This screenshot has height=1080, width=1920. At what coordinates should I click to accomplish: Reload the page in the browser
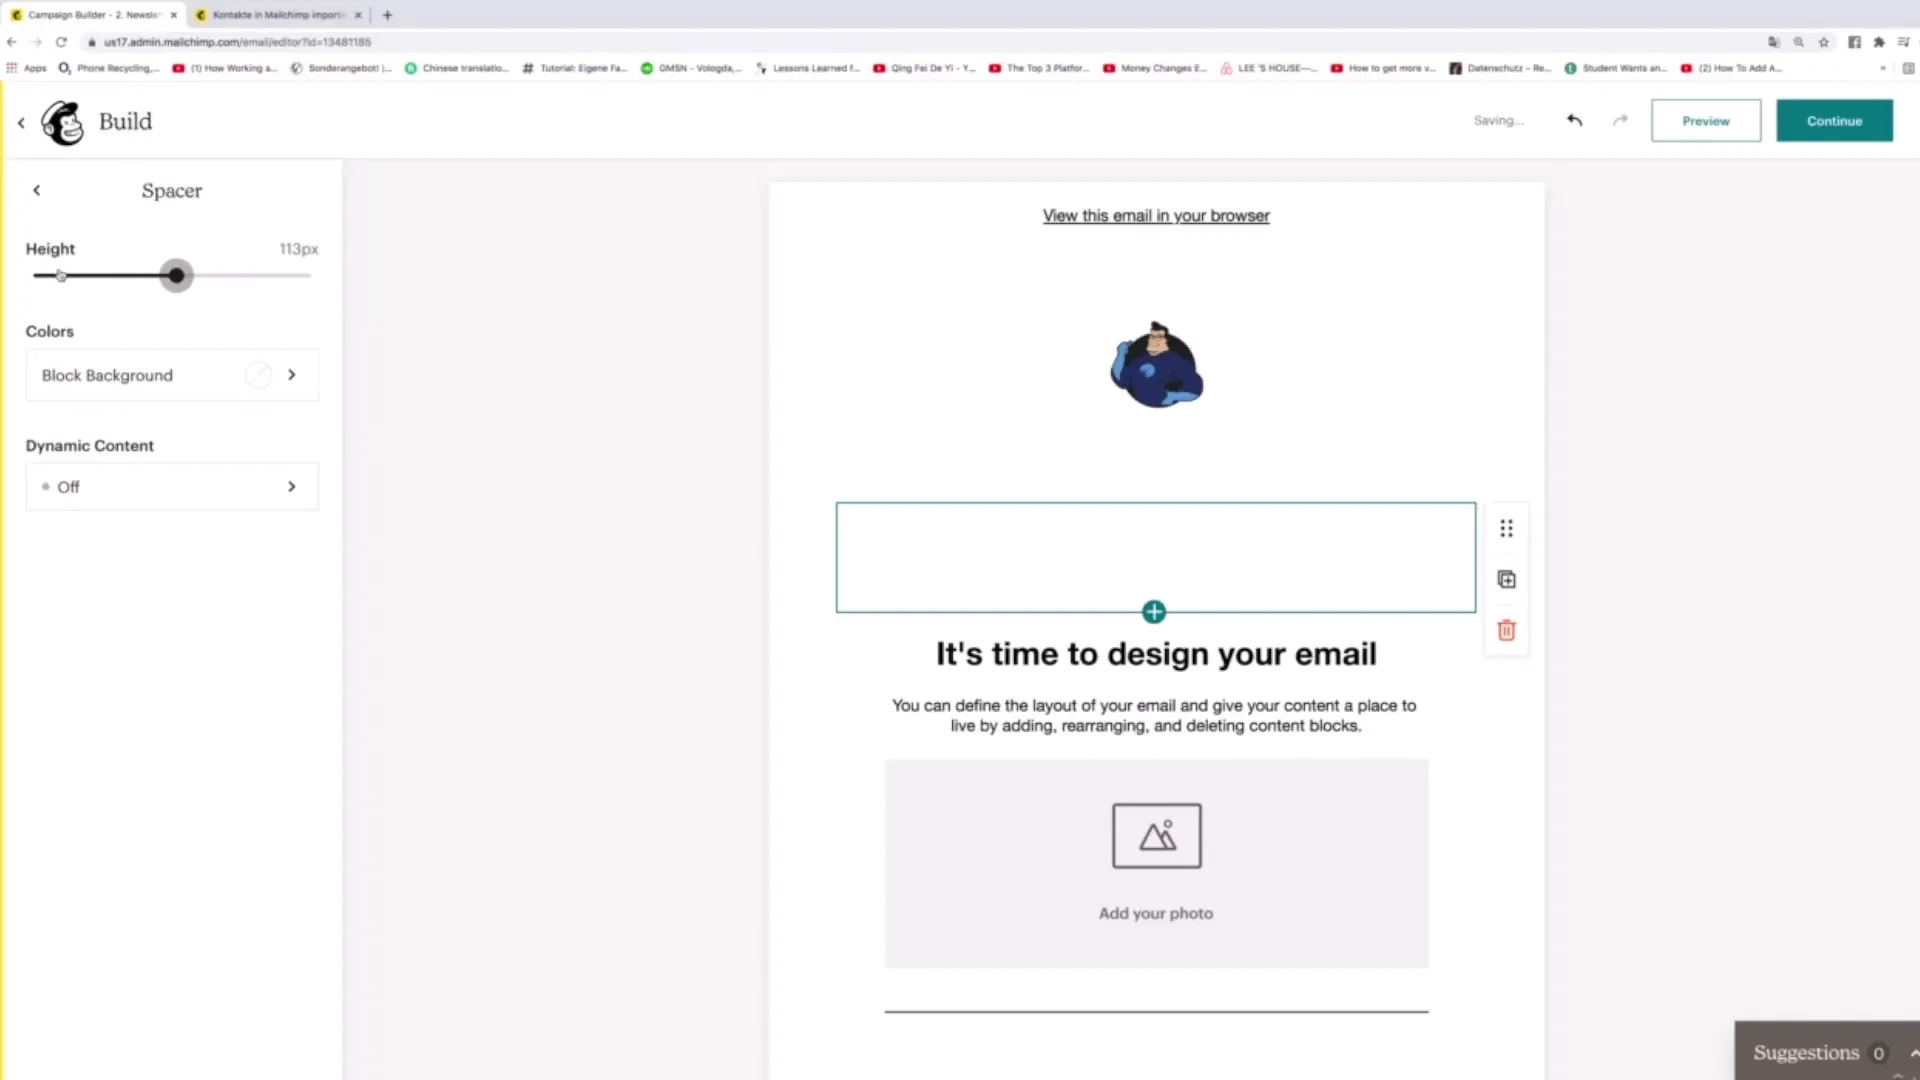point(61,42)
